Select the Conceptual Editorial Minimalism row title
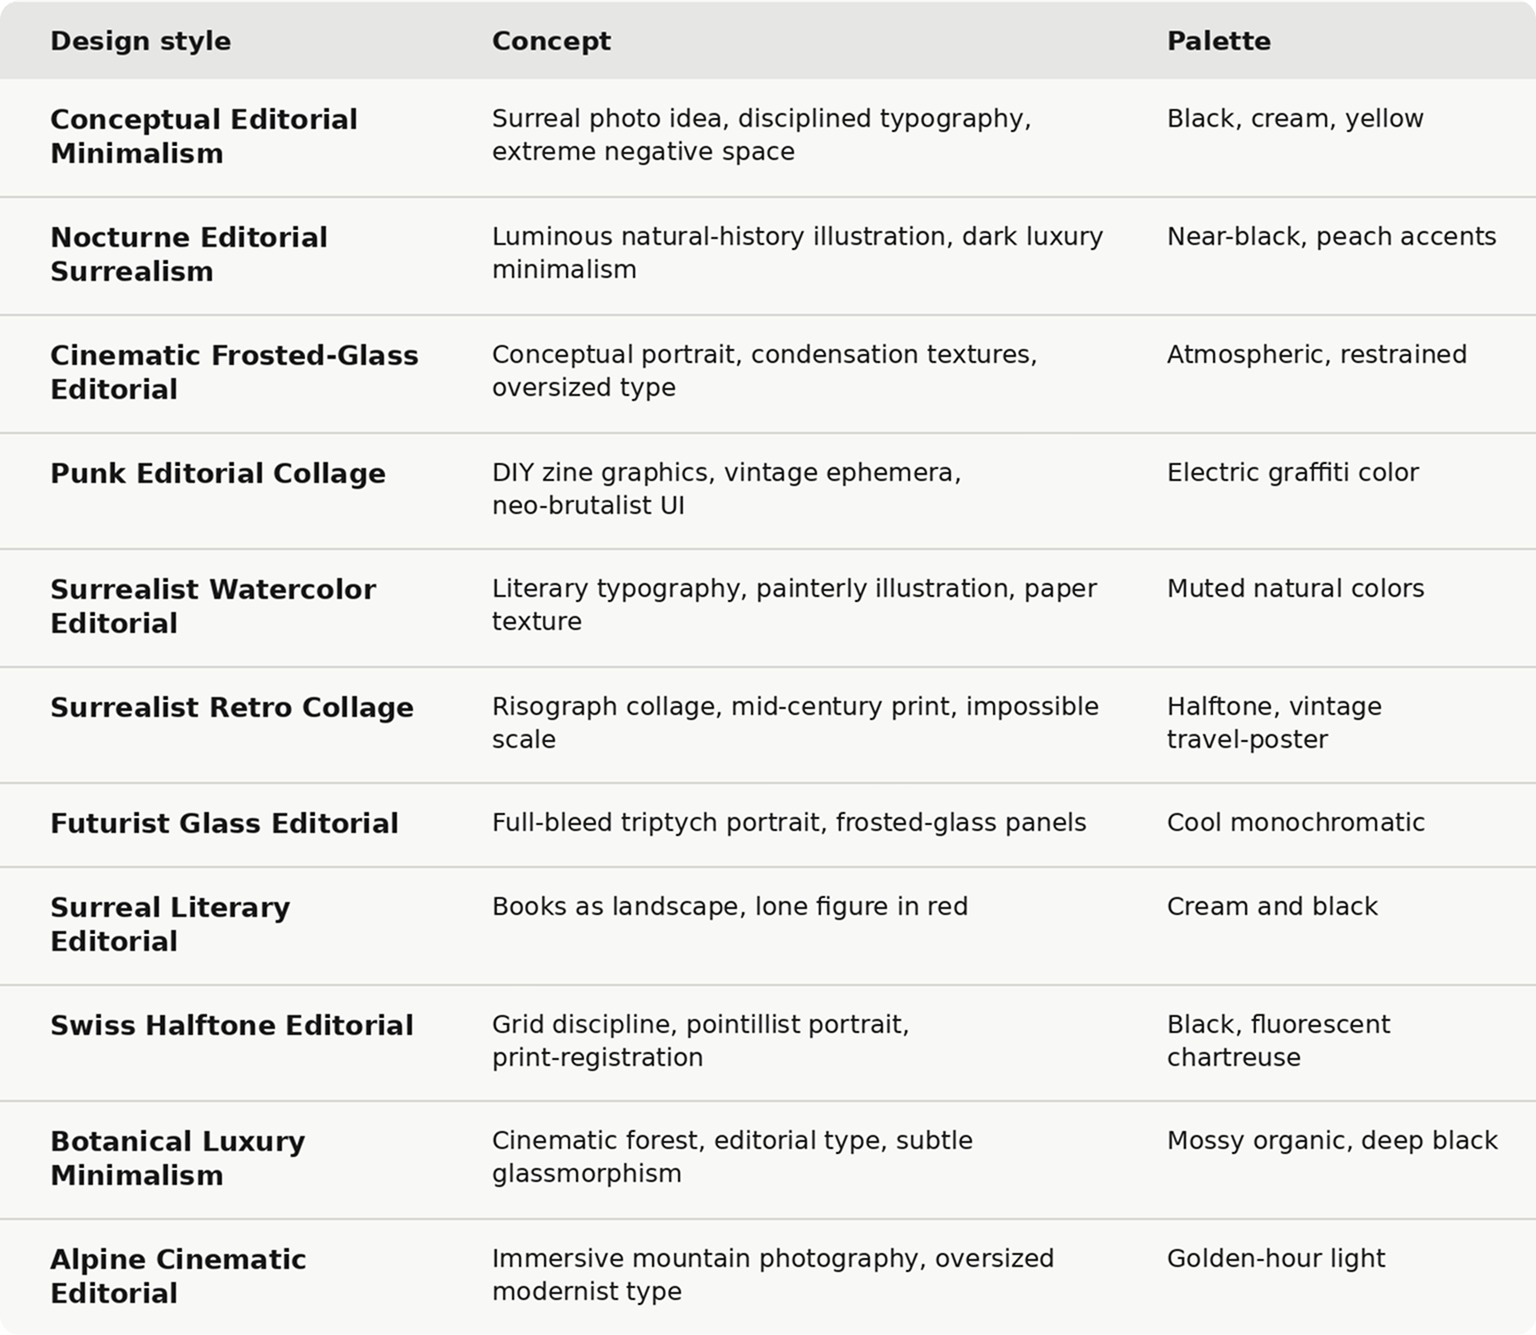 click(x=204, y=136)
